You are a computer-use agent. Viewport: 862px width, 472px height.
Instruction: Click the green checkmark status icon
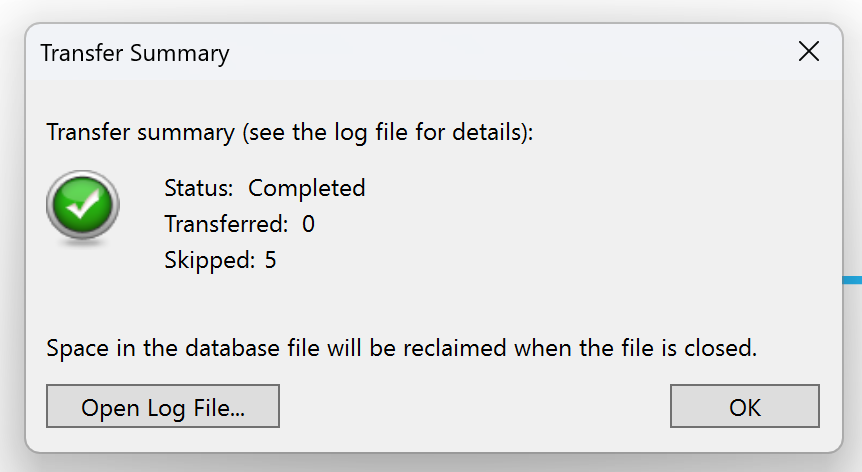click(83, 205)
